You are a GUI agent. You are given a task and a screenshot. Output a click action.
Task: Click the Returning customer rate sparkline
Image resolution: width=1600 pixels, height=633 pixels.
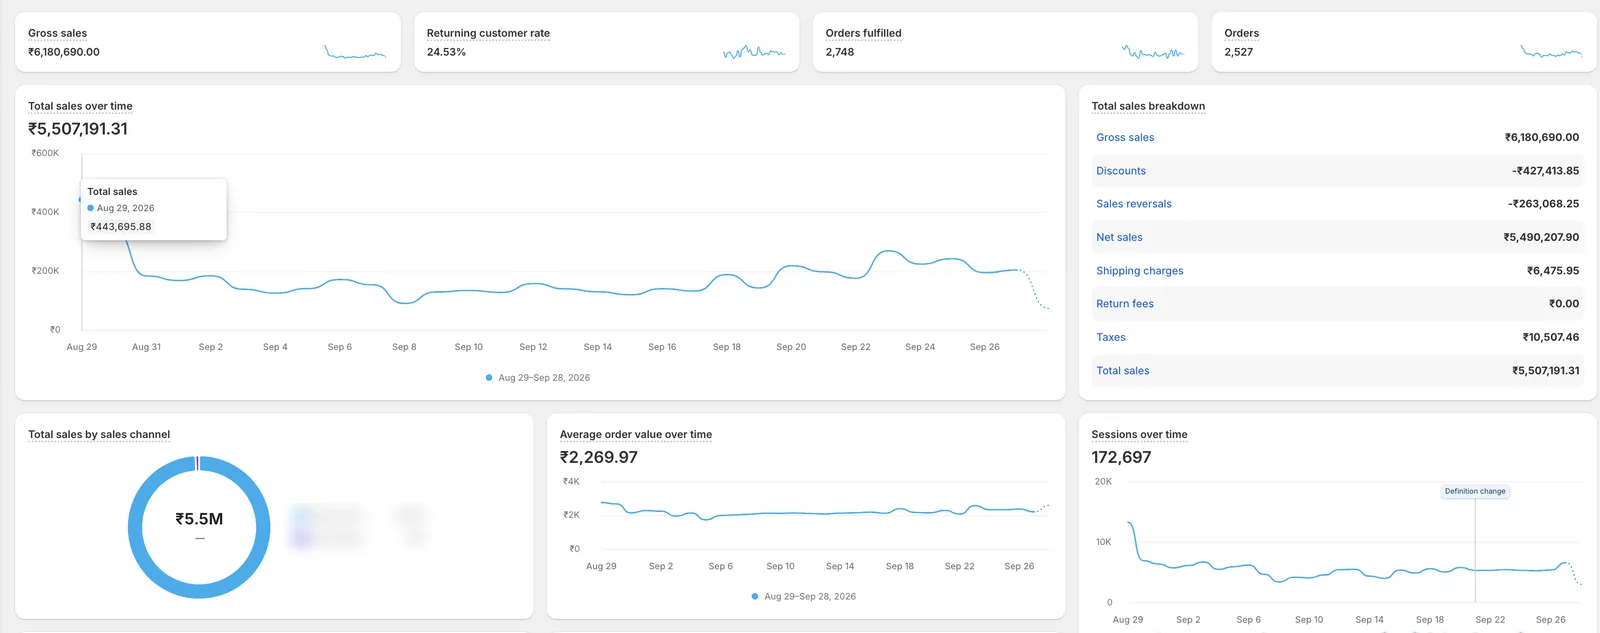[x=754, y=52]
